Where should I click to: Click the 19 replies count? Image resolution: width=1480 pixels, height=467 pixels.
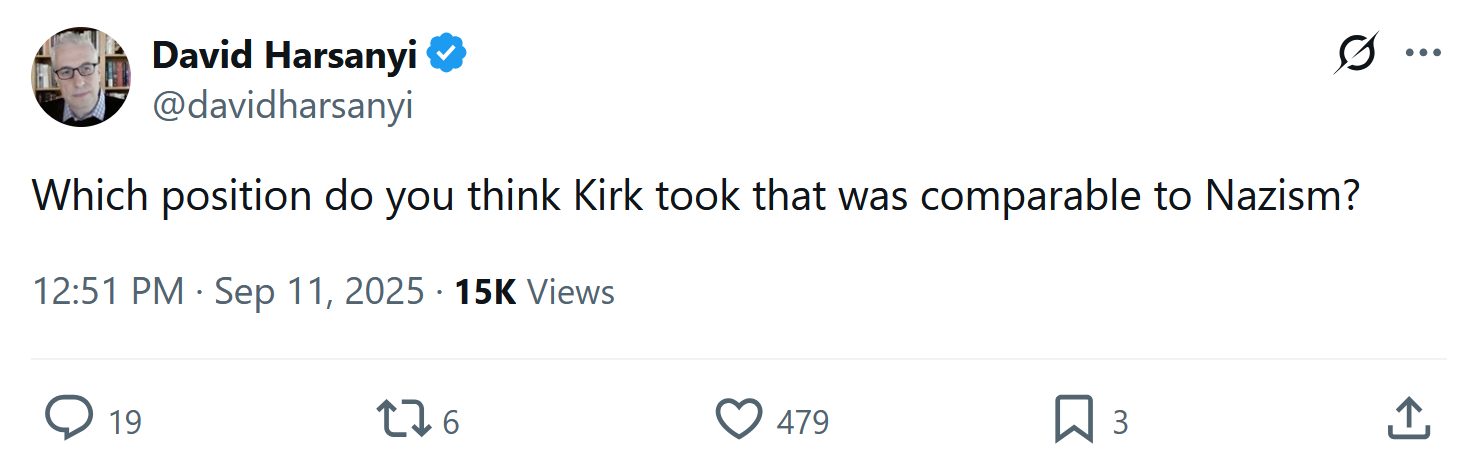coord(125,422)
